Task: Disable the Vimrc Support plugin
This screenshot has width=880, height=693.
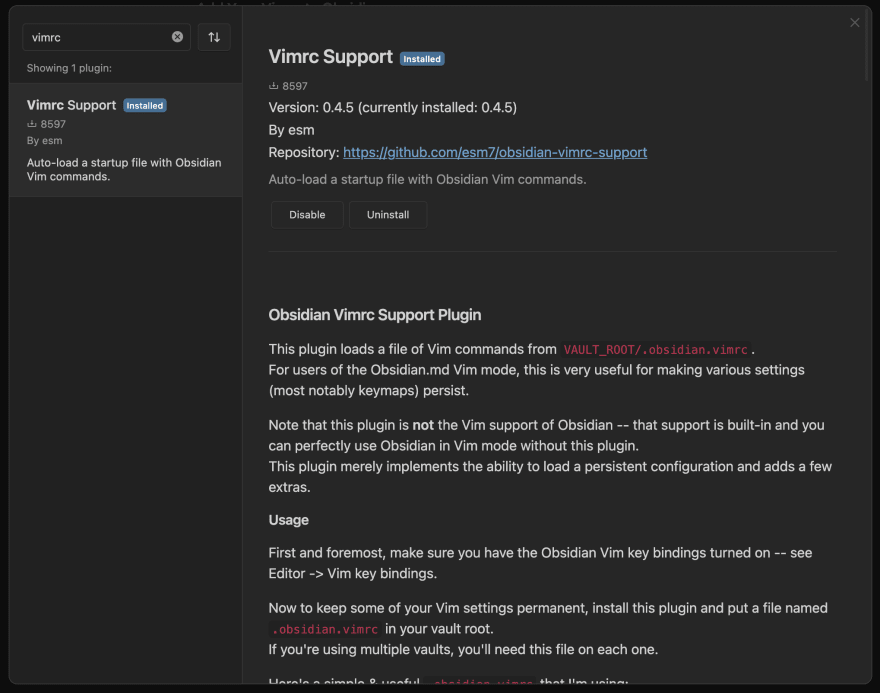Action: [x=307, y=215]
